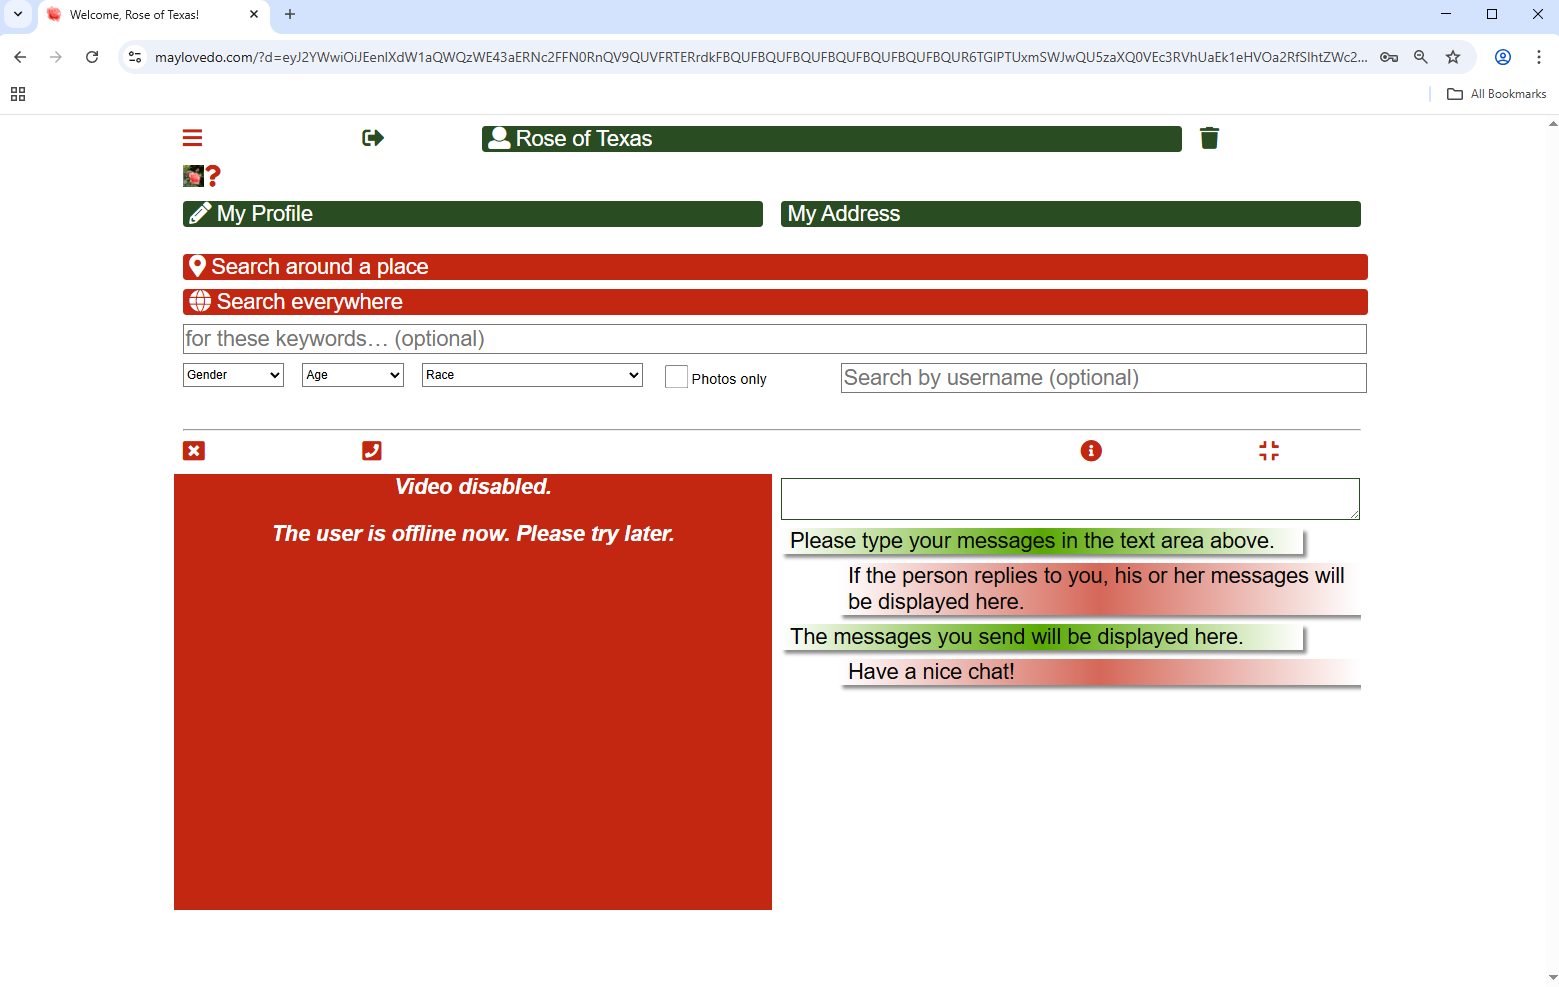
Task: Open the rose profile photo thumbnail
Action: point(193,176)
